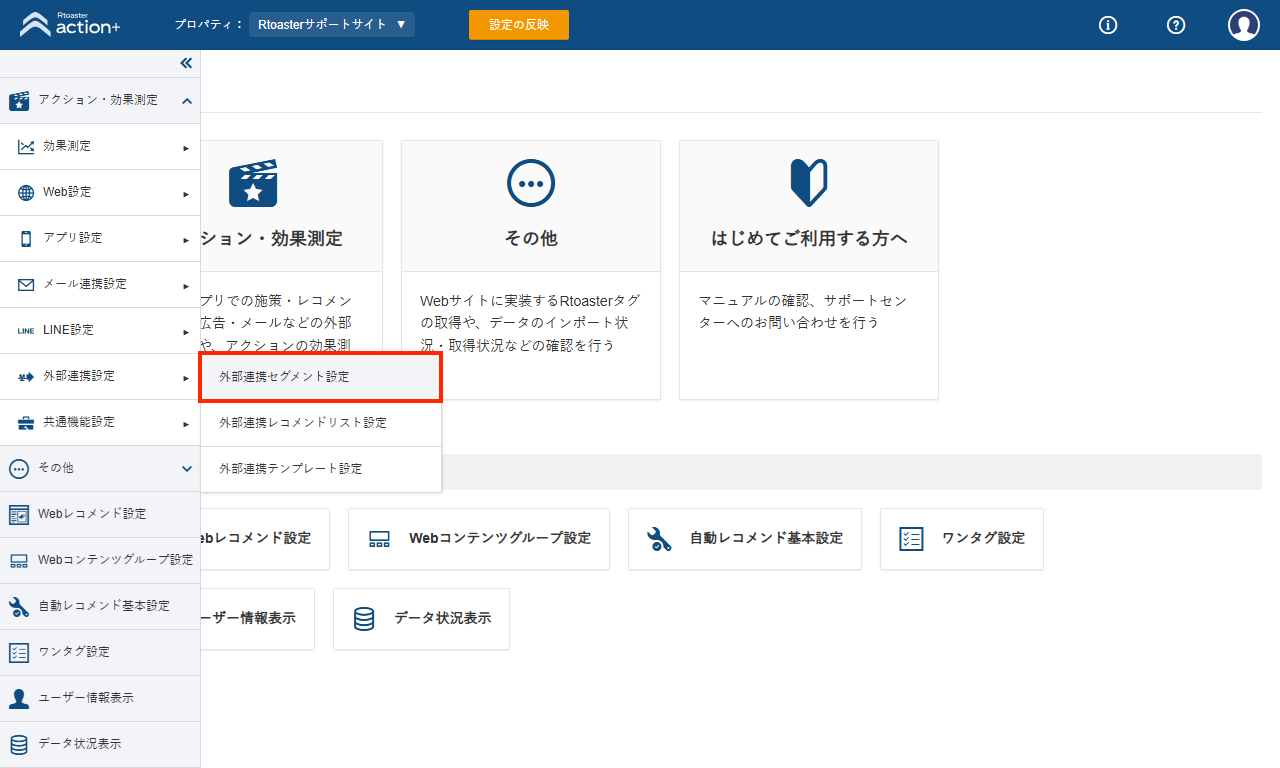Expand the Web設定 submenu arrow
1280x768 pixels.
tap(186, 194)
